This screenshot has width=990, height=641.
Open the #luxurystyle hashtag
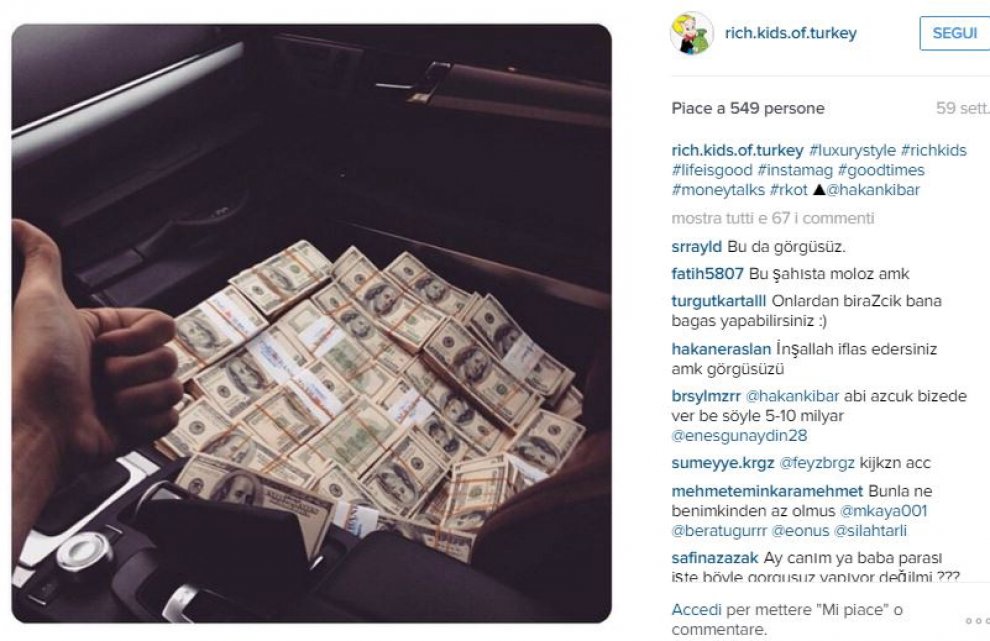852,150
